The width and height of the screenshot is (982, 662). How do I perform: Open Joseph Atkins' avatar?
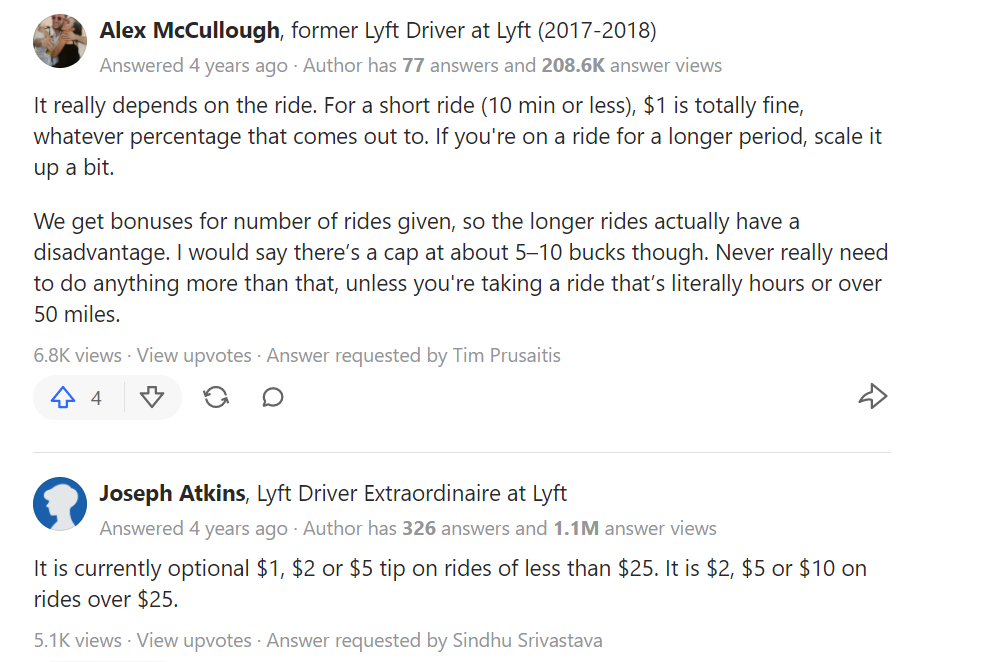tap(60, 504)
